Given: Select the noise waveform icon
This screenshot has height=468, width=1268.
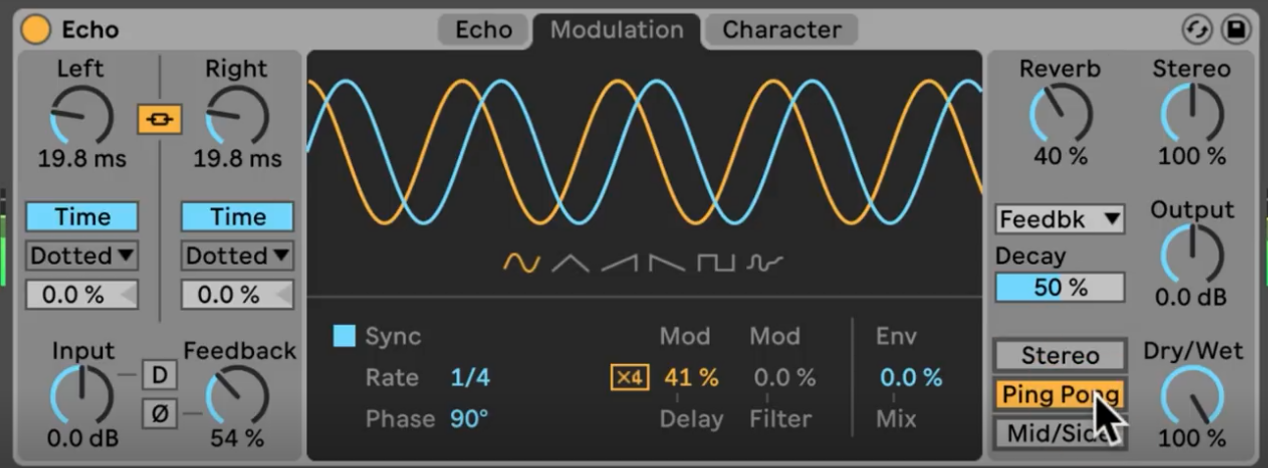Looking at the screenshot, I should click(x=765, y=263).
